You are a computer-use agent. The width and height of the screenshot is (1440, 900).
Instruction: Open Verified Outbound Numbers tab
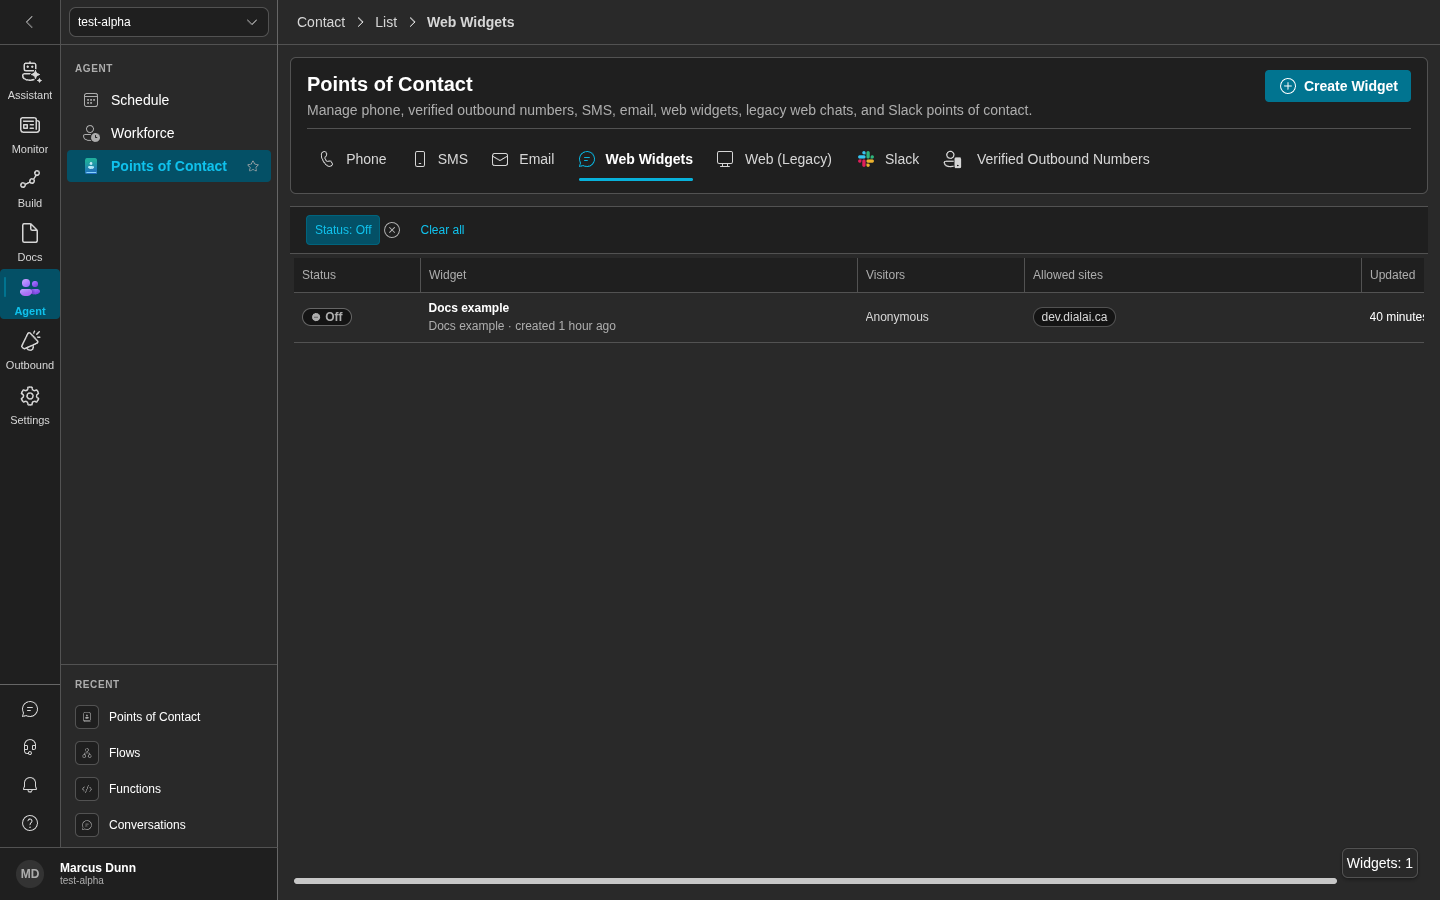point(1047,159)
